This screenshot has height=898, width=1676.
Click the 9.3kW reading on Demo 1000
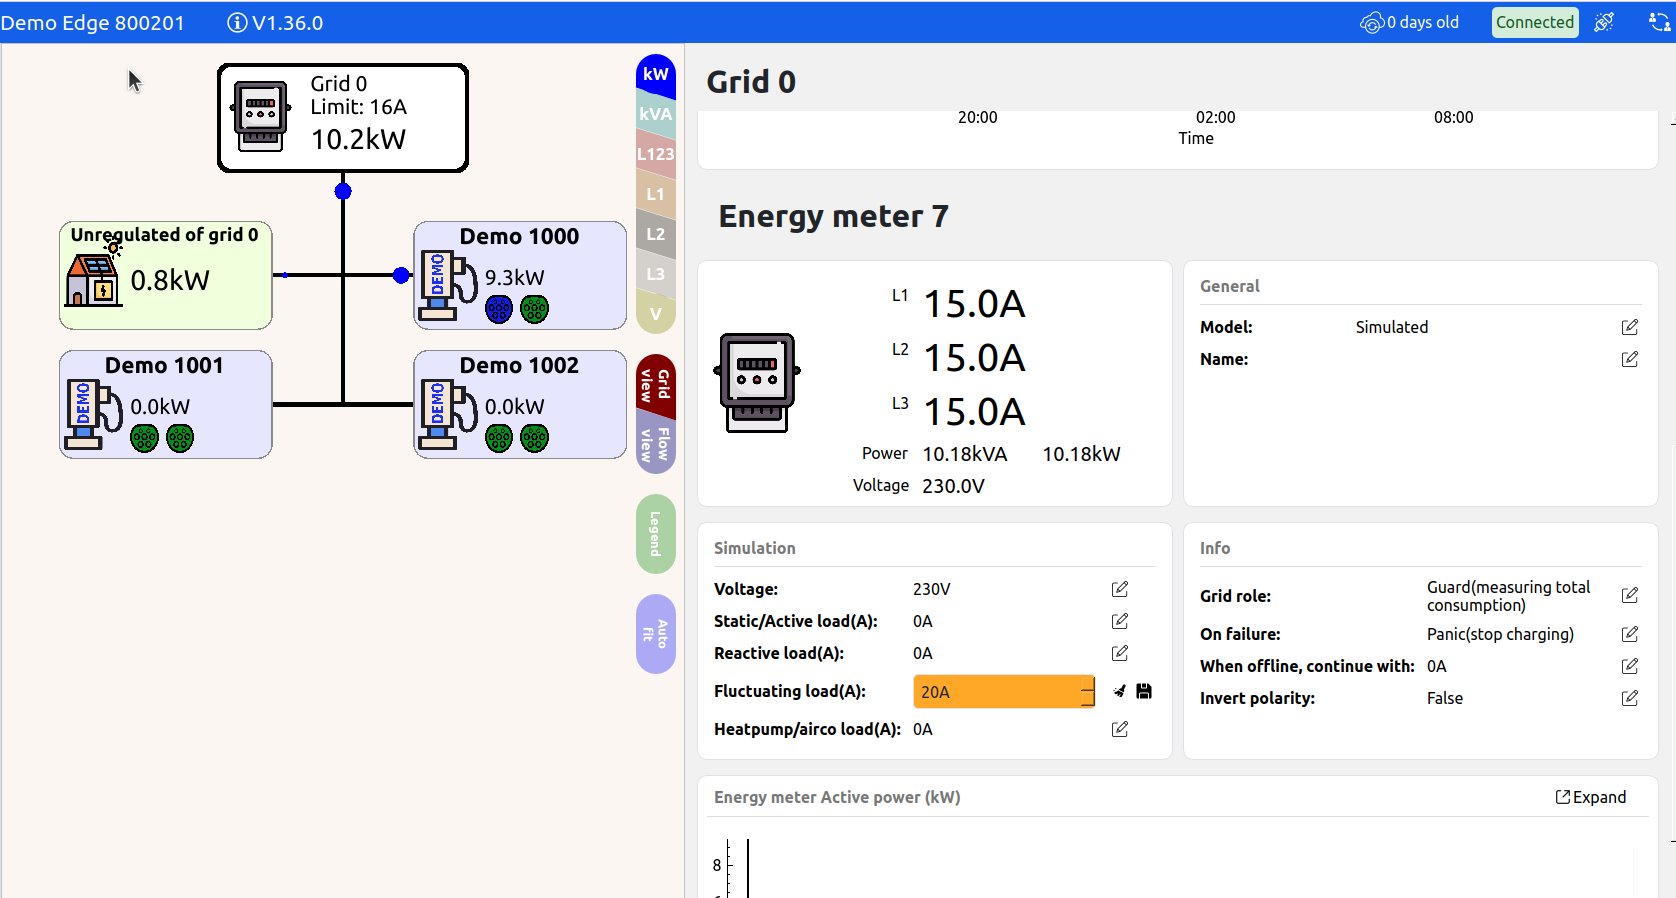515,278
